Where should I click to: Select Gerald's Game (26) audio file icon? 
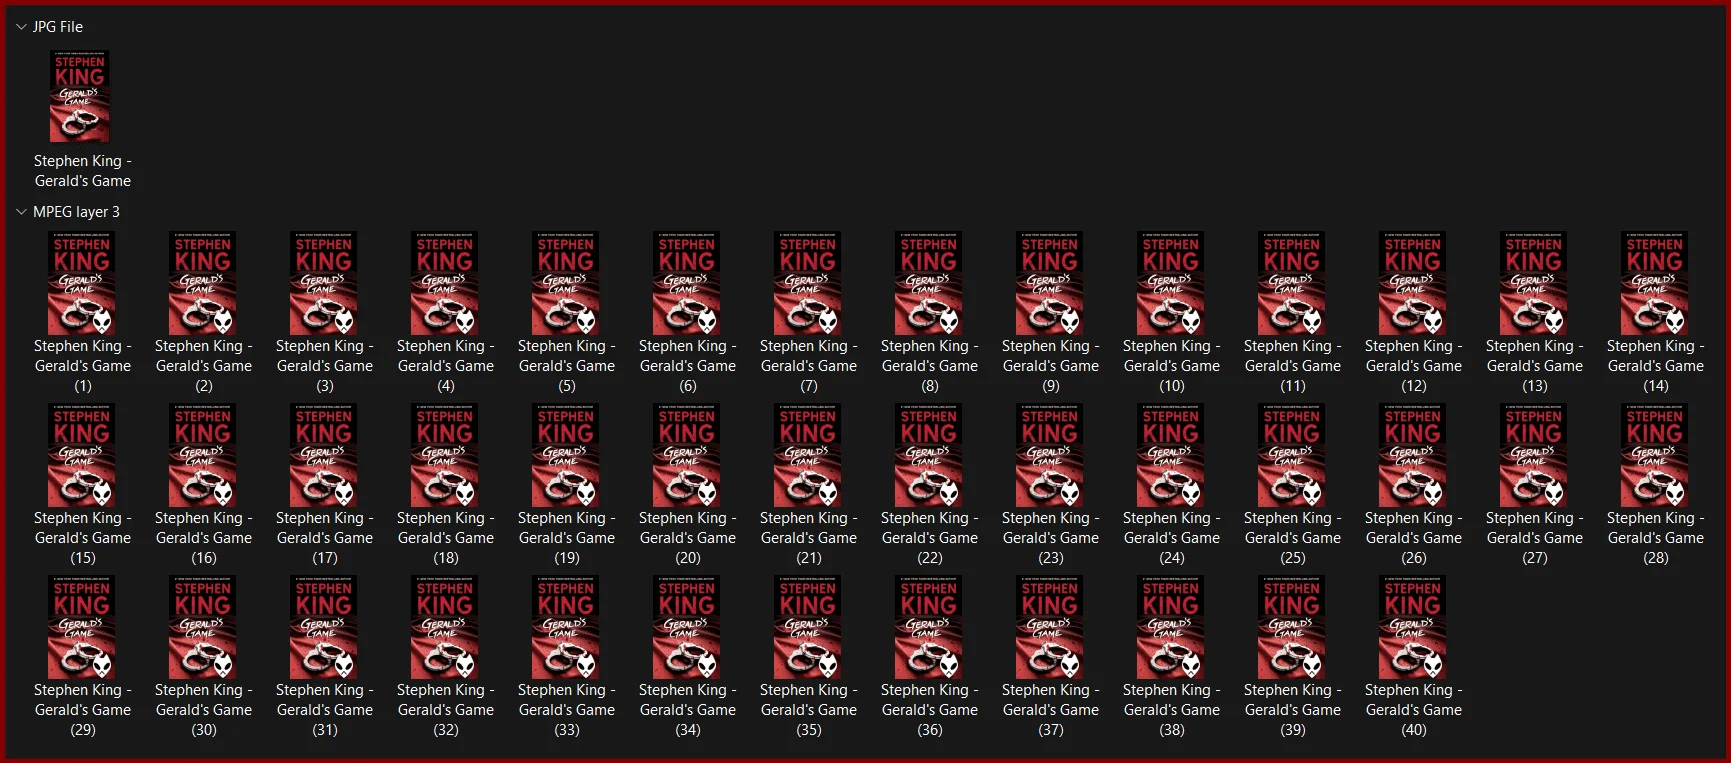(1413, 455)
